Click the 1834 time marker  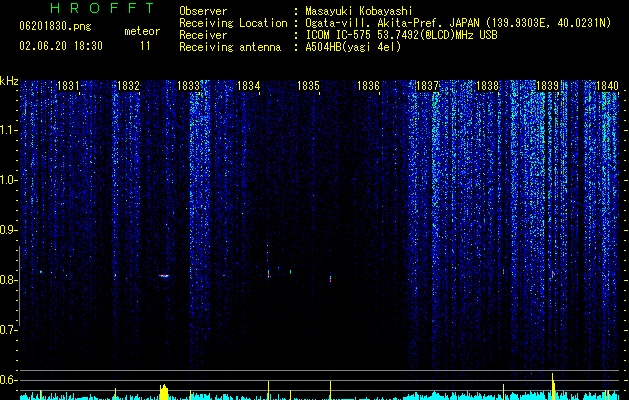tap(248, 86)
